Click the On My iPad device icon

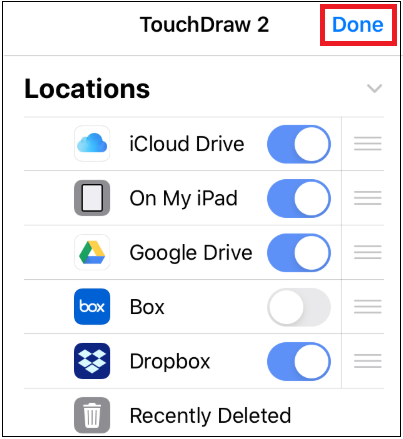click(x=92, y=198)
